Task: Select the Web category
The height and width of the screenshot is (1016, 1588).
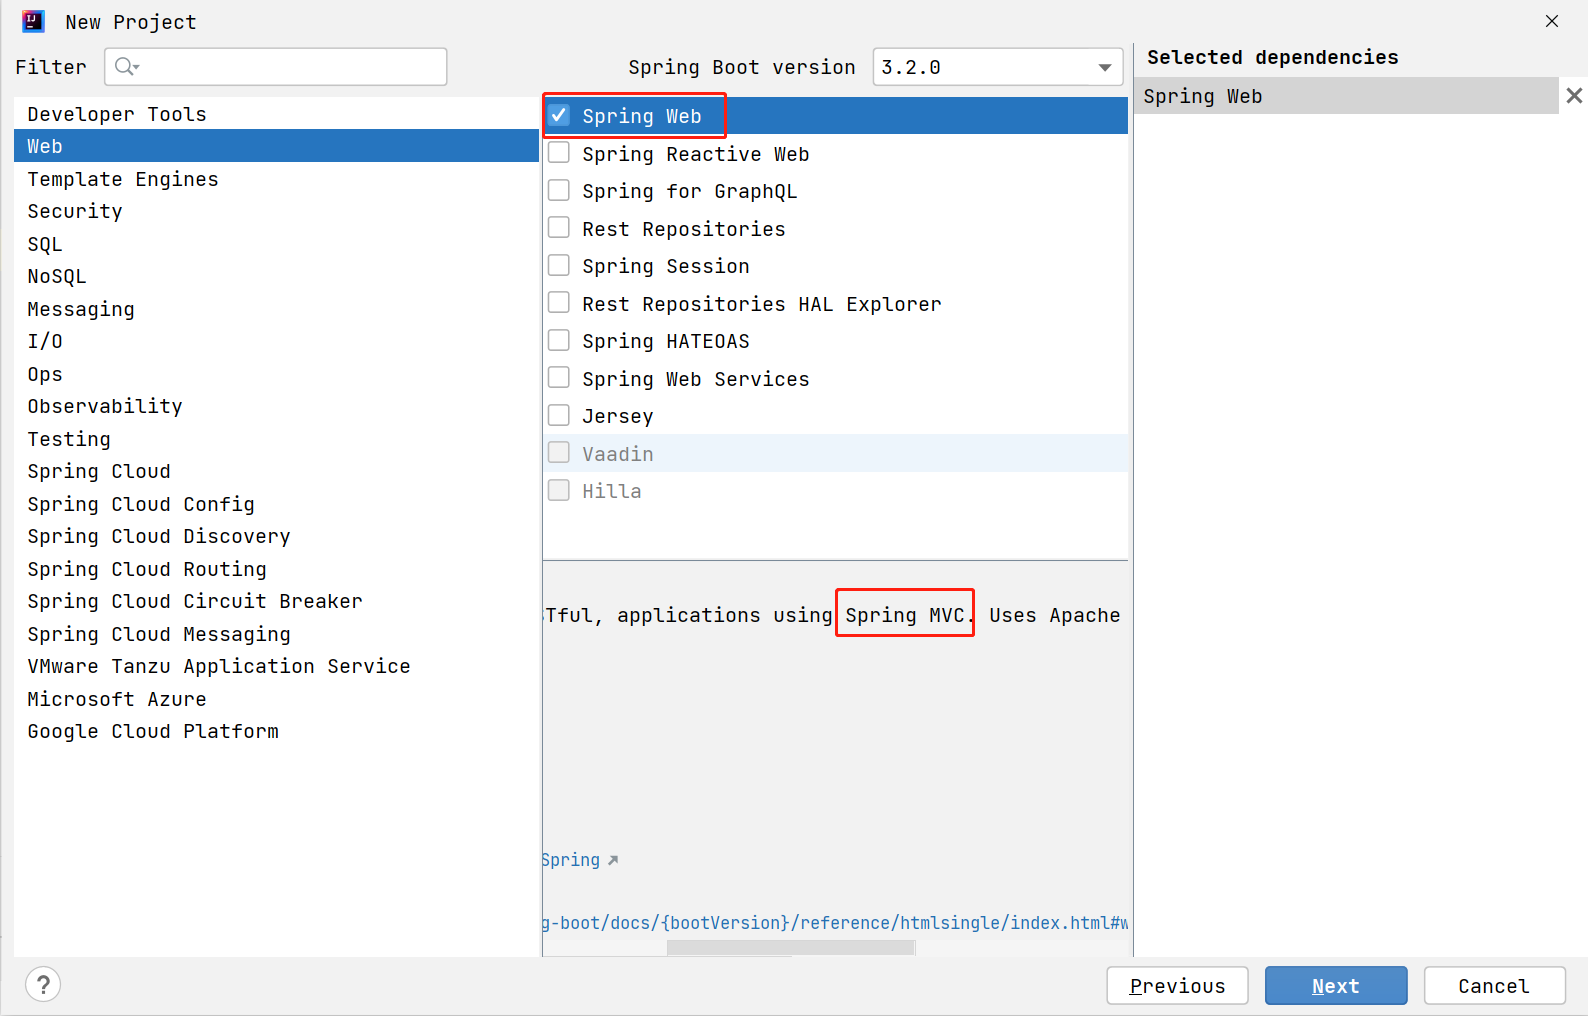Action: 276,146
